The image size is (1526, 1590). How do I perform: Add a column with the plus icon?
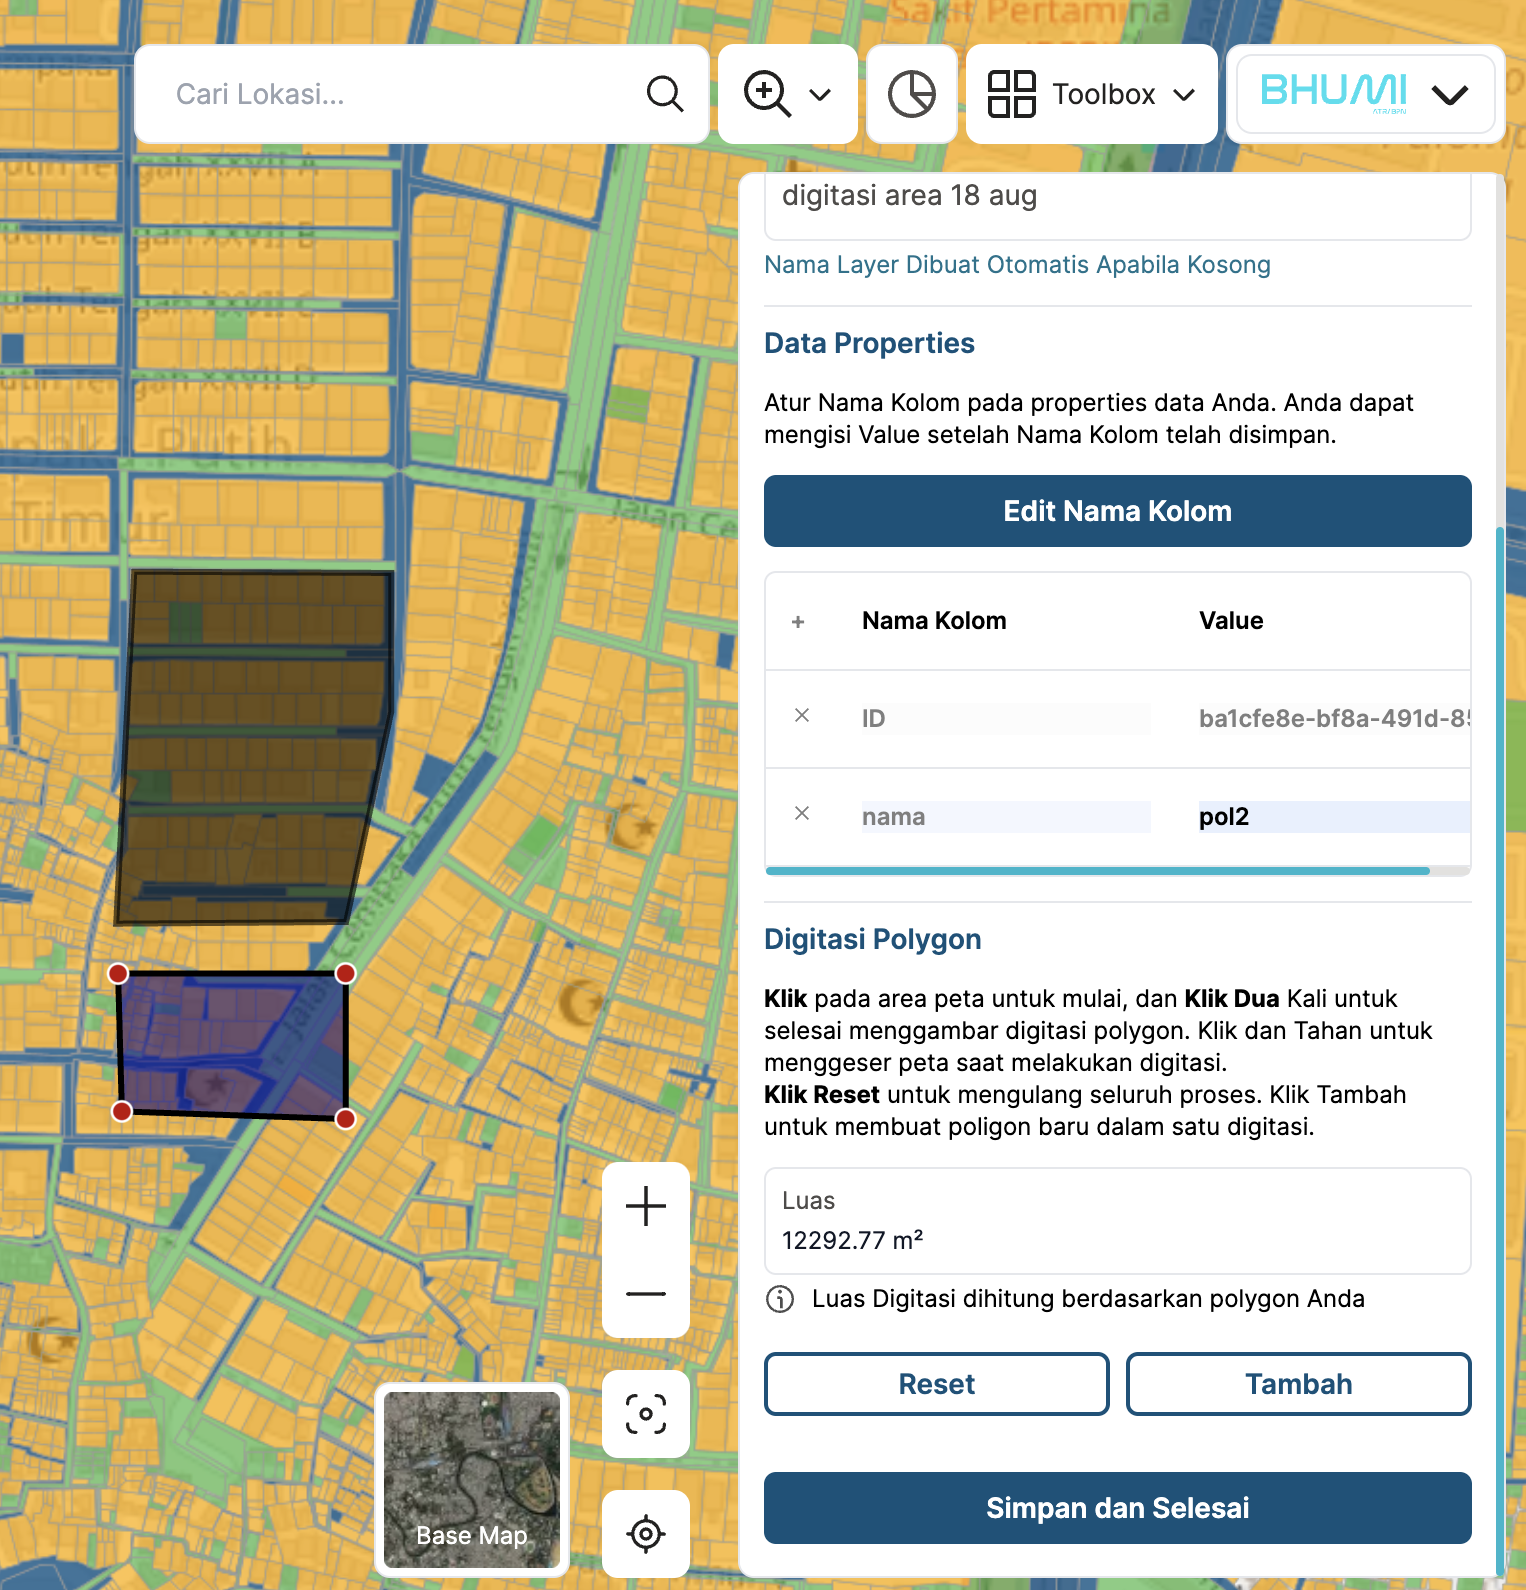pos(798,622)
